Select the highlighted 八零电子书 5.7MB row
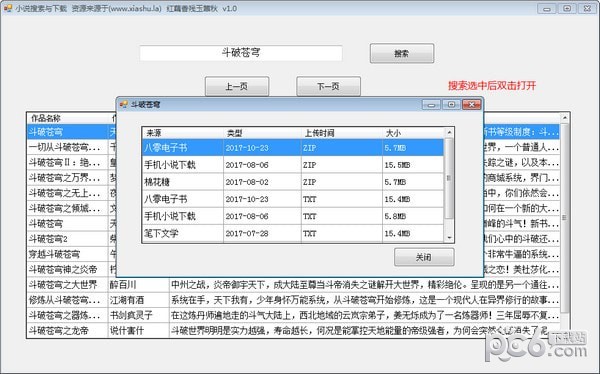Viewport: 600px width, 374px height. (x=293, y=148)
